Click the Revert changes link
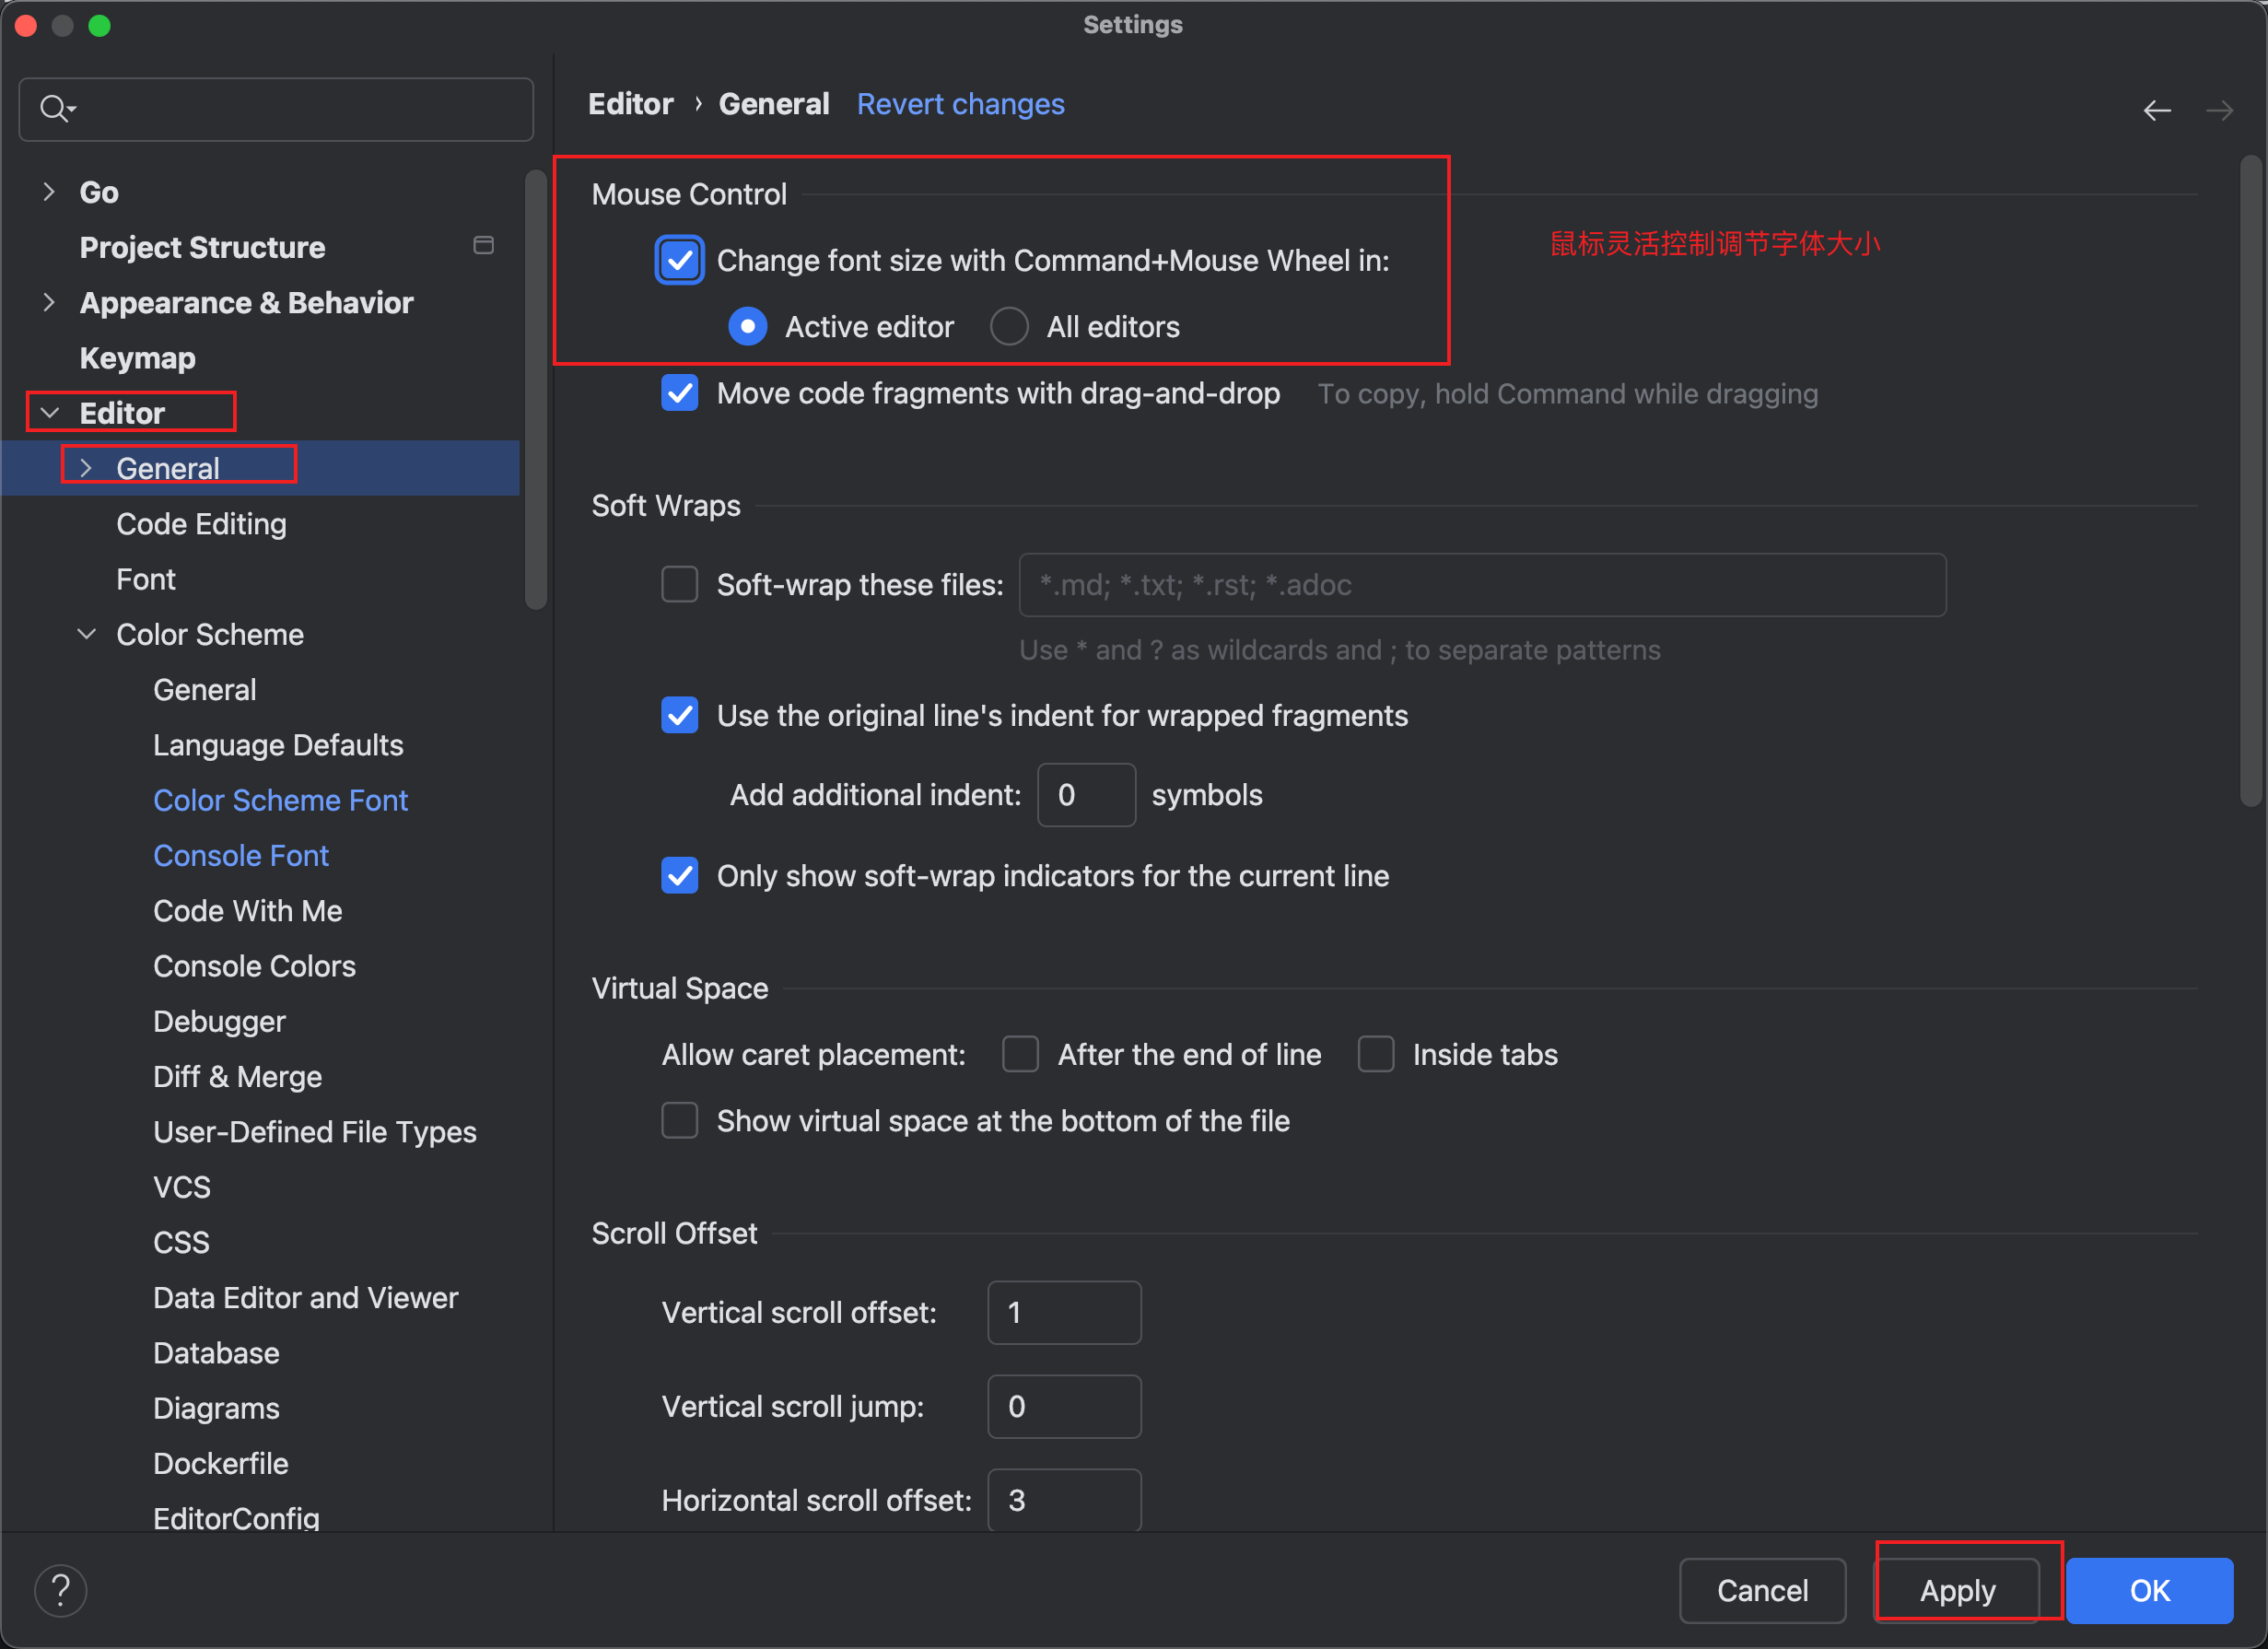Image resolution: width=2268 pixels, height=1649 pixels. click(960, 104)
